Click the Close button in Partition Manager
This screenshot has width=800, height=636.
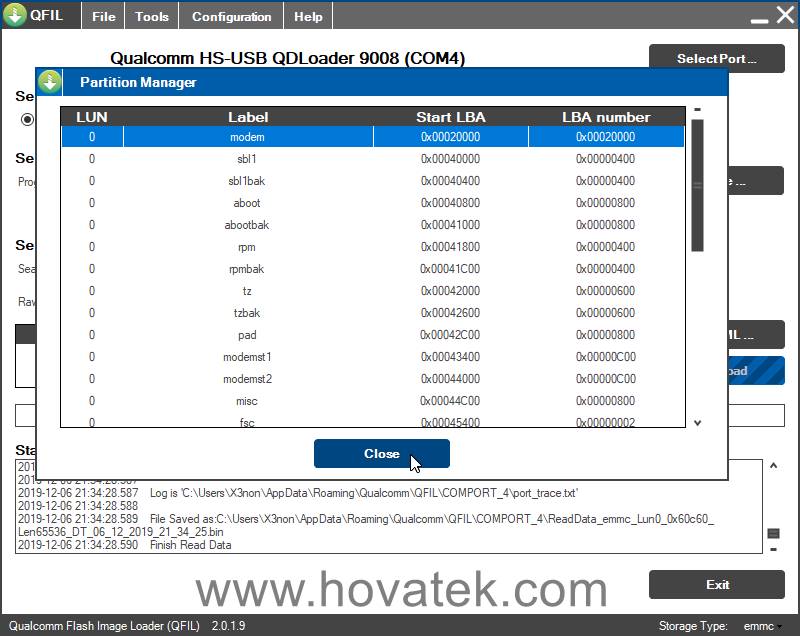[382, 453]
